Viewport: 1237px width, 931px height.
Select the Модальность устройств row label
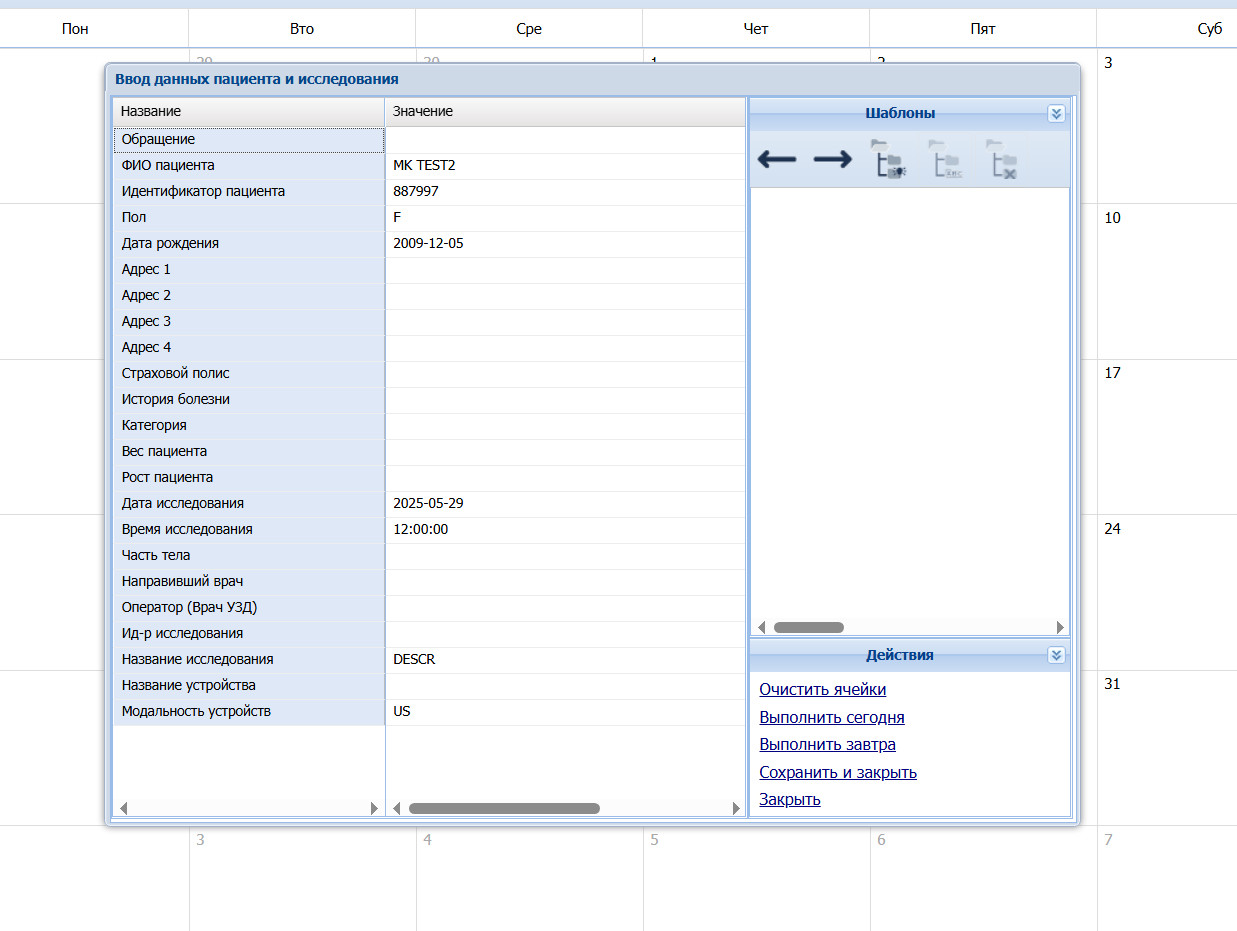coord(249,712)
